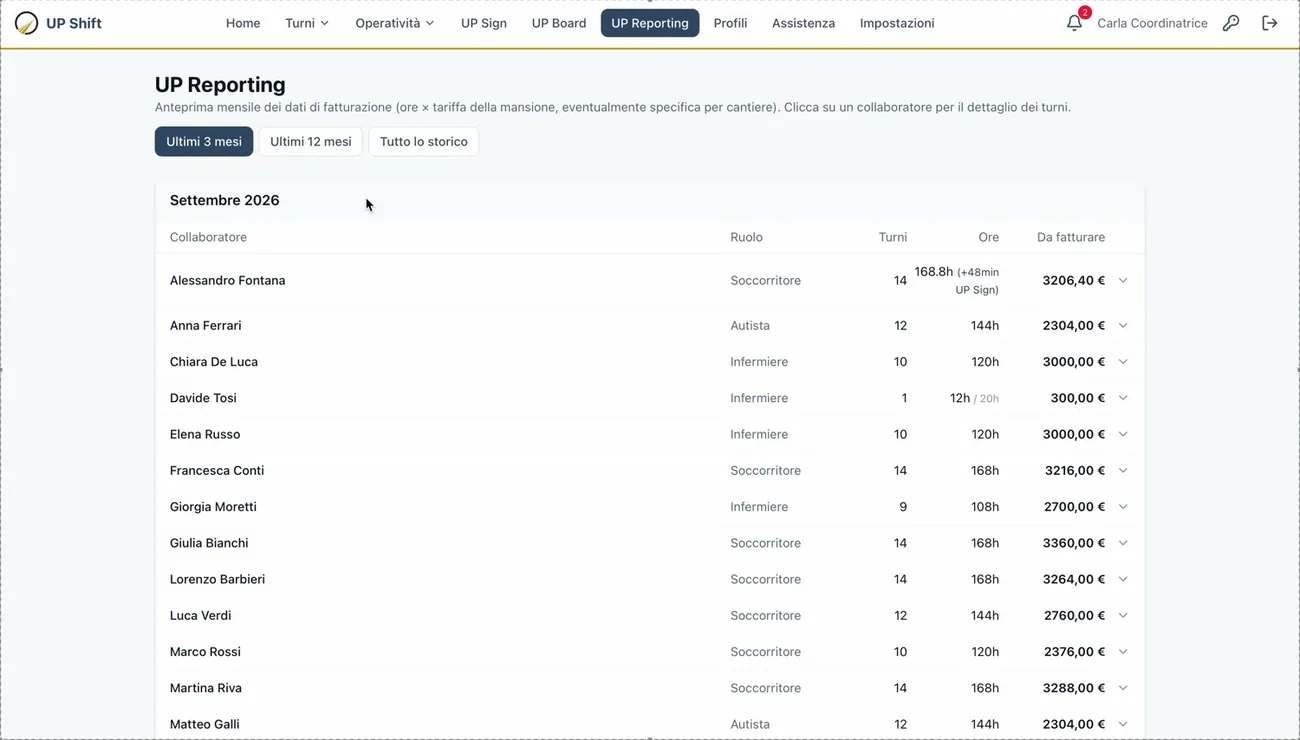Click Lorenzo Barbieri's 3264,00 € amount
Image resolution: width=1300 pixels, height=740 pixels.
1075,579
